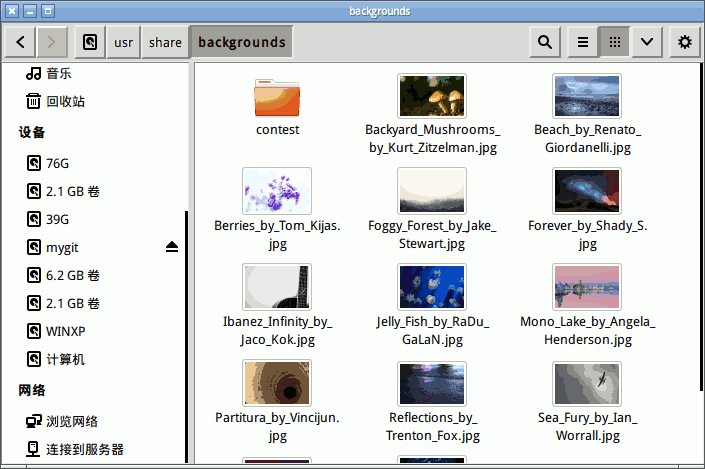Screen dimensions: 705x469
Task: Open the contest folder
Action: coord(277,107)
